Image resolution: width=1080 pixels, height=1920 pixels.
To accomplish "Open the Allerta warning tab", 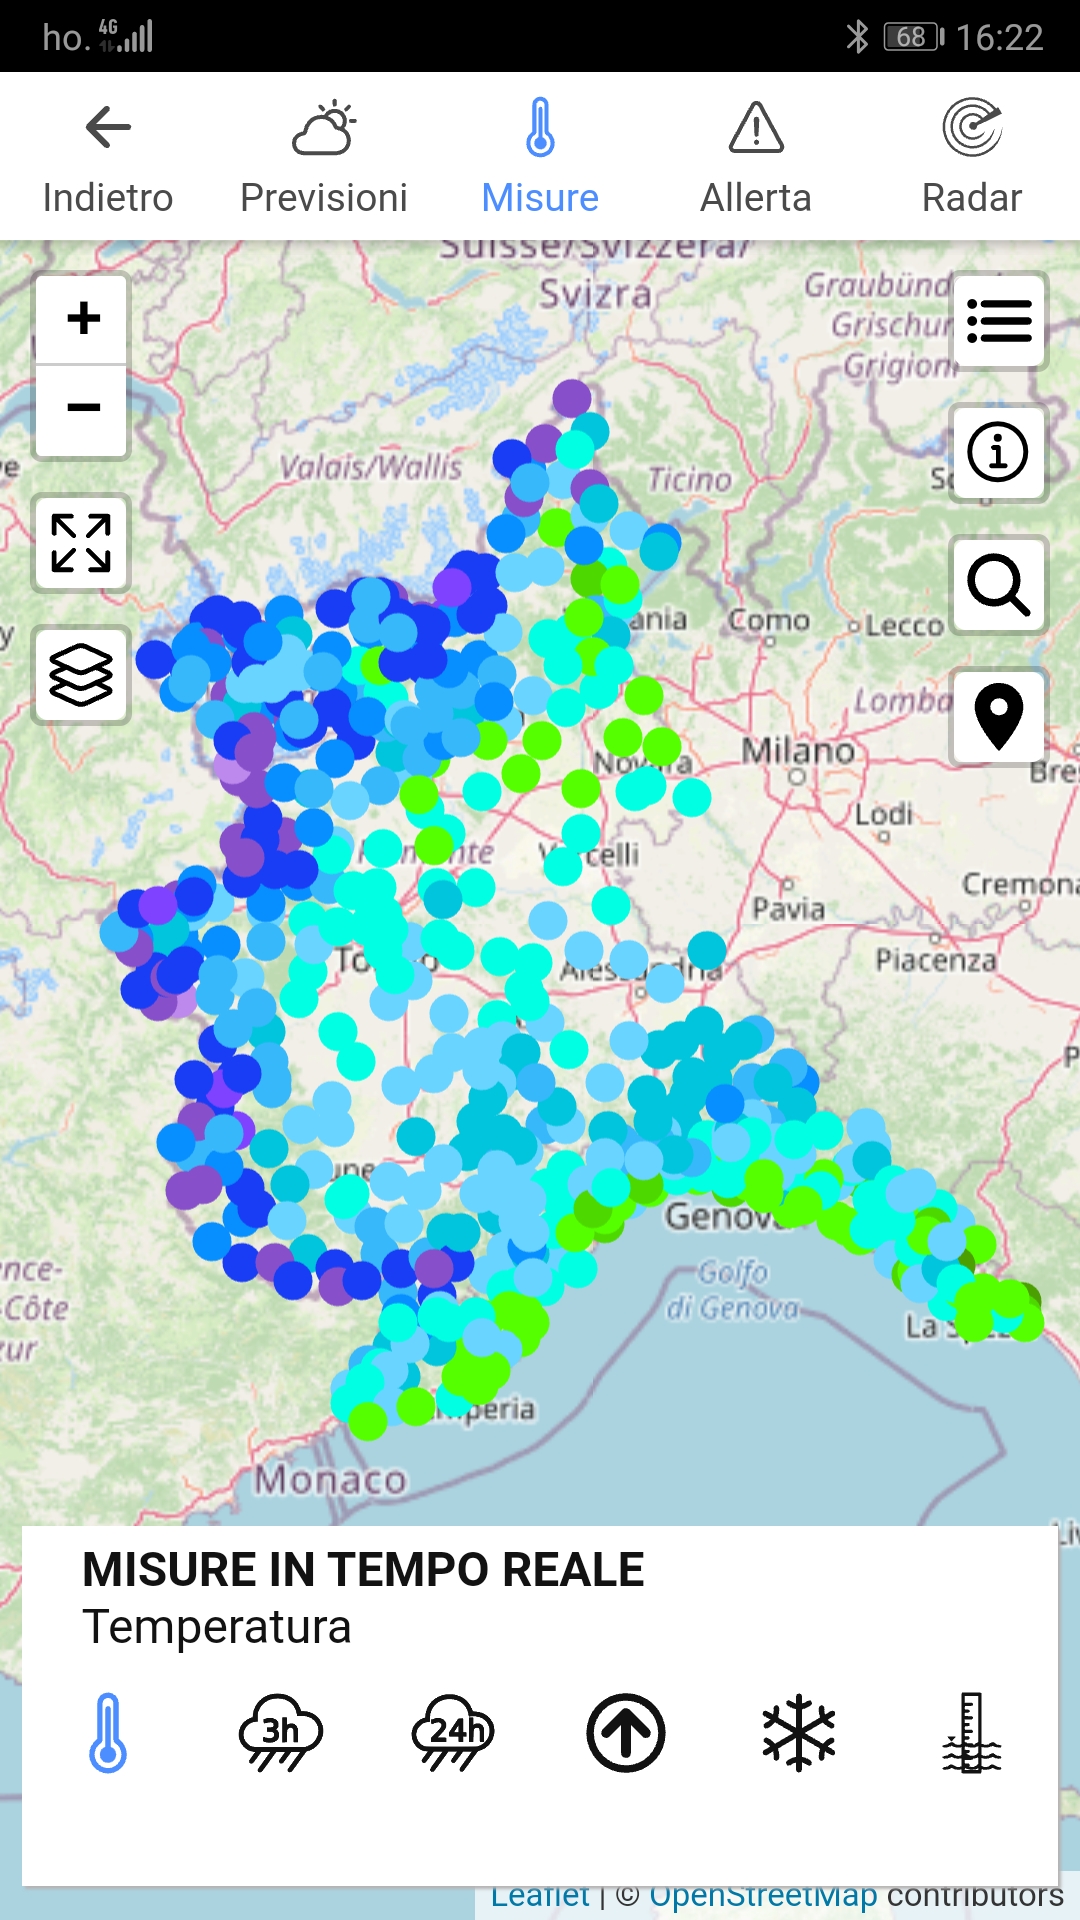I will pos(756,158).
